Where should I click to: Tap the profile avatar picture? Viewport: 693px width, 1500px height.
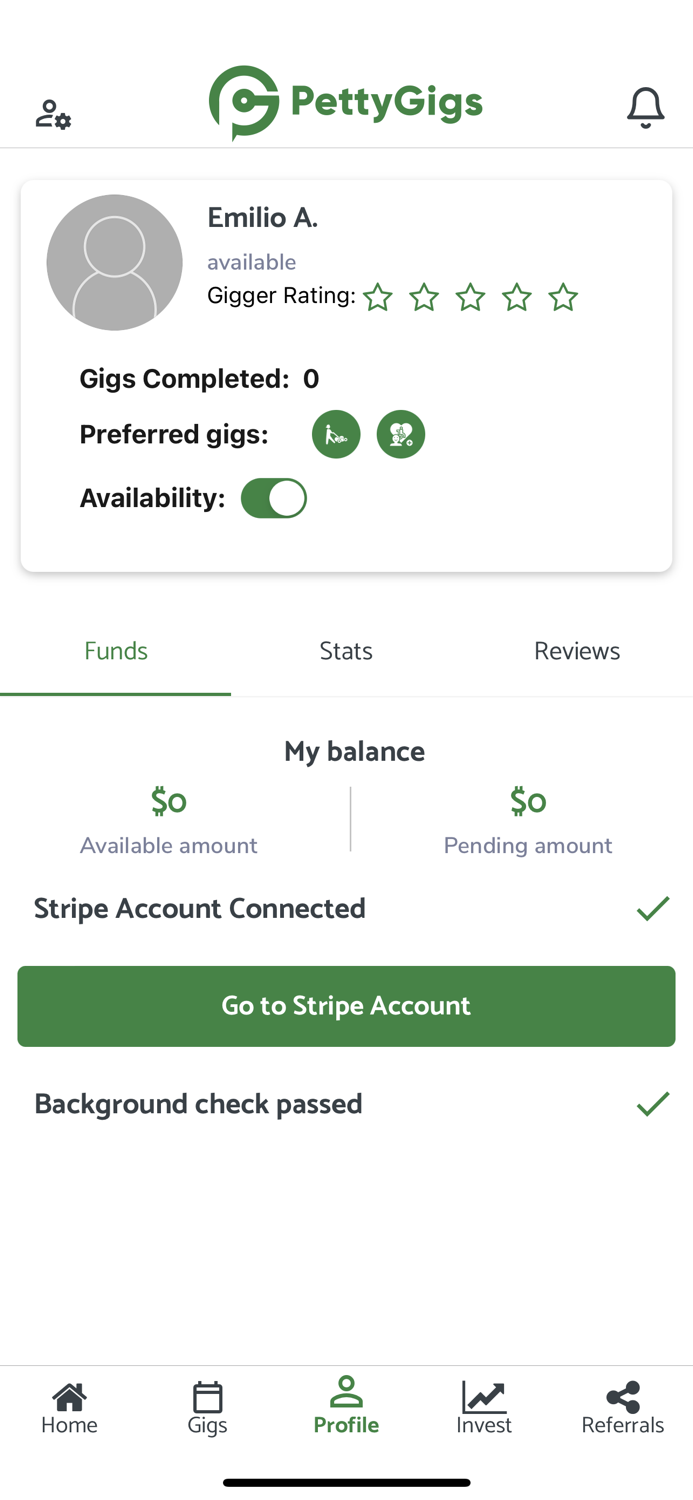tap(115, 262)
